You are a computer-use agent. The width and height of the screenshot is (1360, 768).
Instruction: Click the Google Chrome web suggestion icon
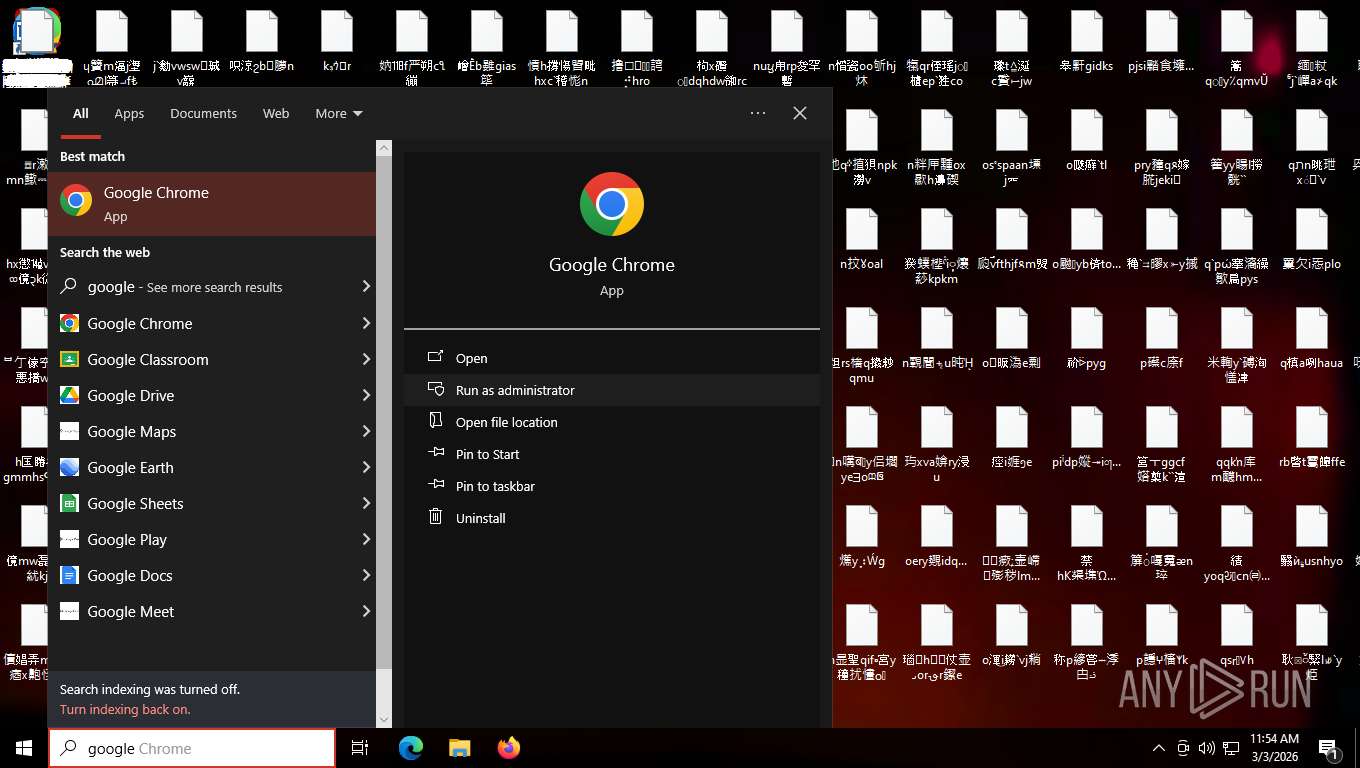tap(69, 324)
